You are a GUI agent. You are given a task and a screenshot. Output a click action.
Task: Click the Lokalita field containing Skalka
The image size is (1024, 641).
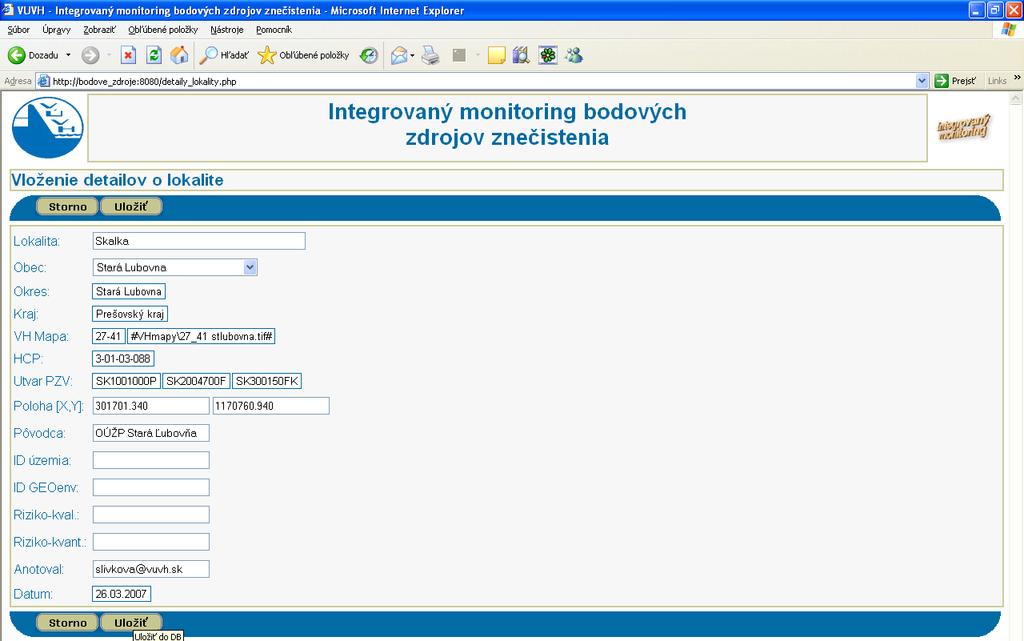click(199, 241)
